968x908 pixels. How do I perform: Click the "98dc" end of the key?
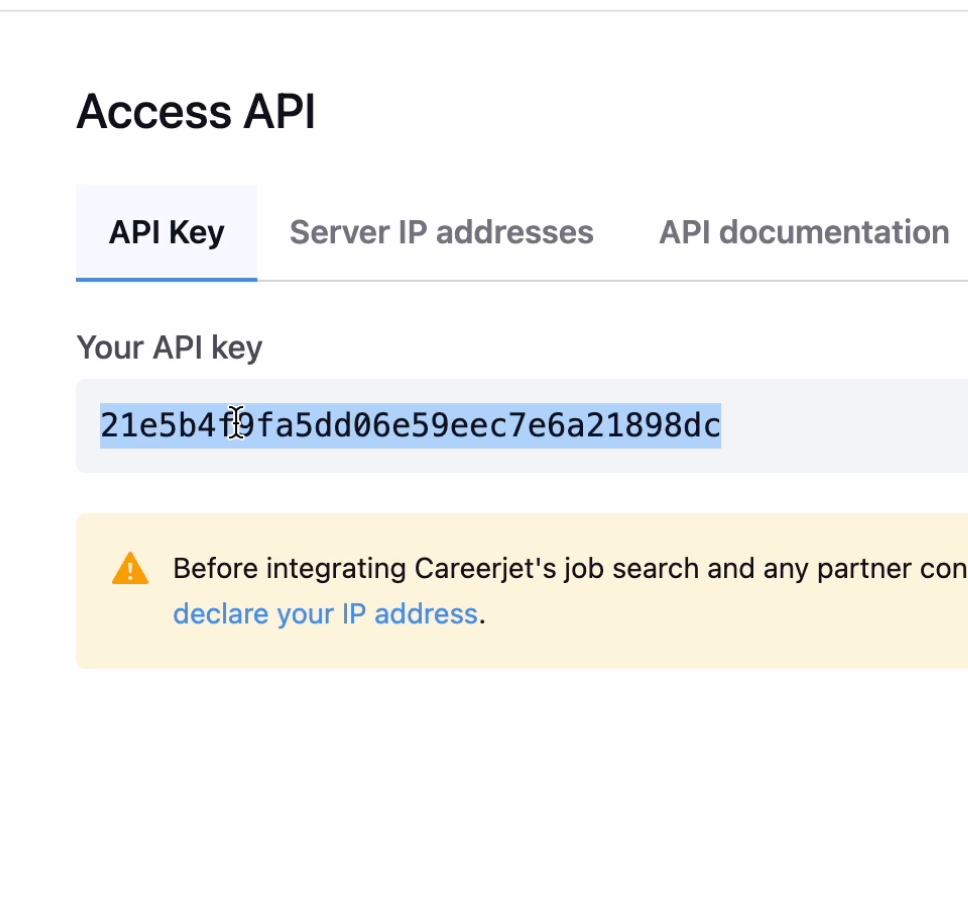tap(696, 425)
